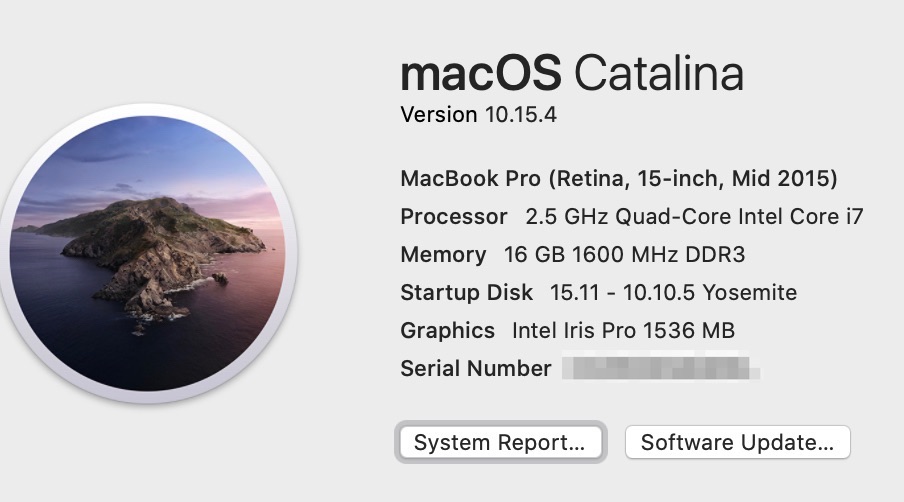Click the Memory label
Image resolution: width=904 pixels, height=502 pixels.
443,255
